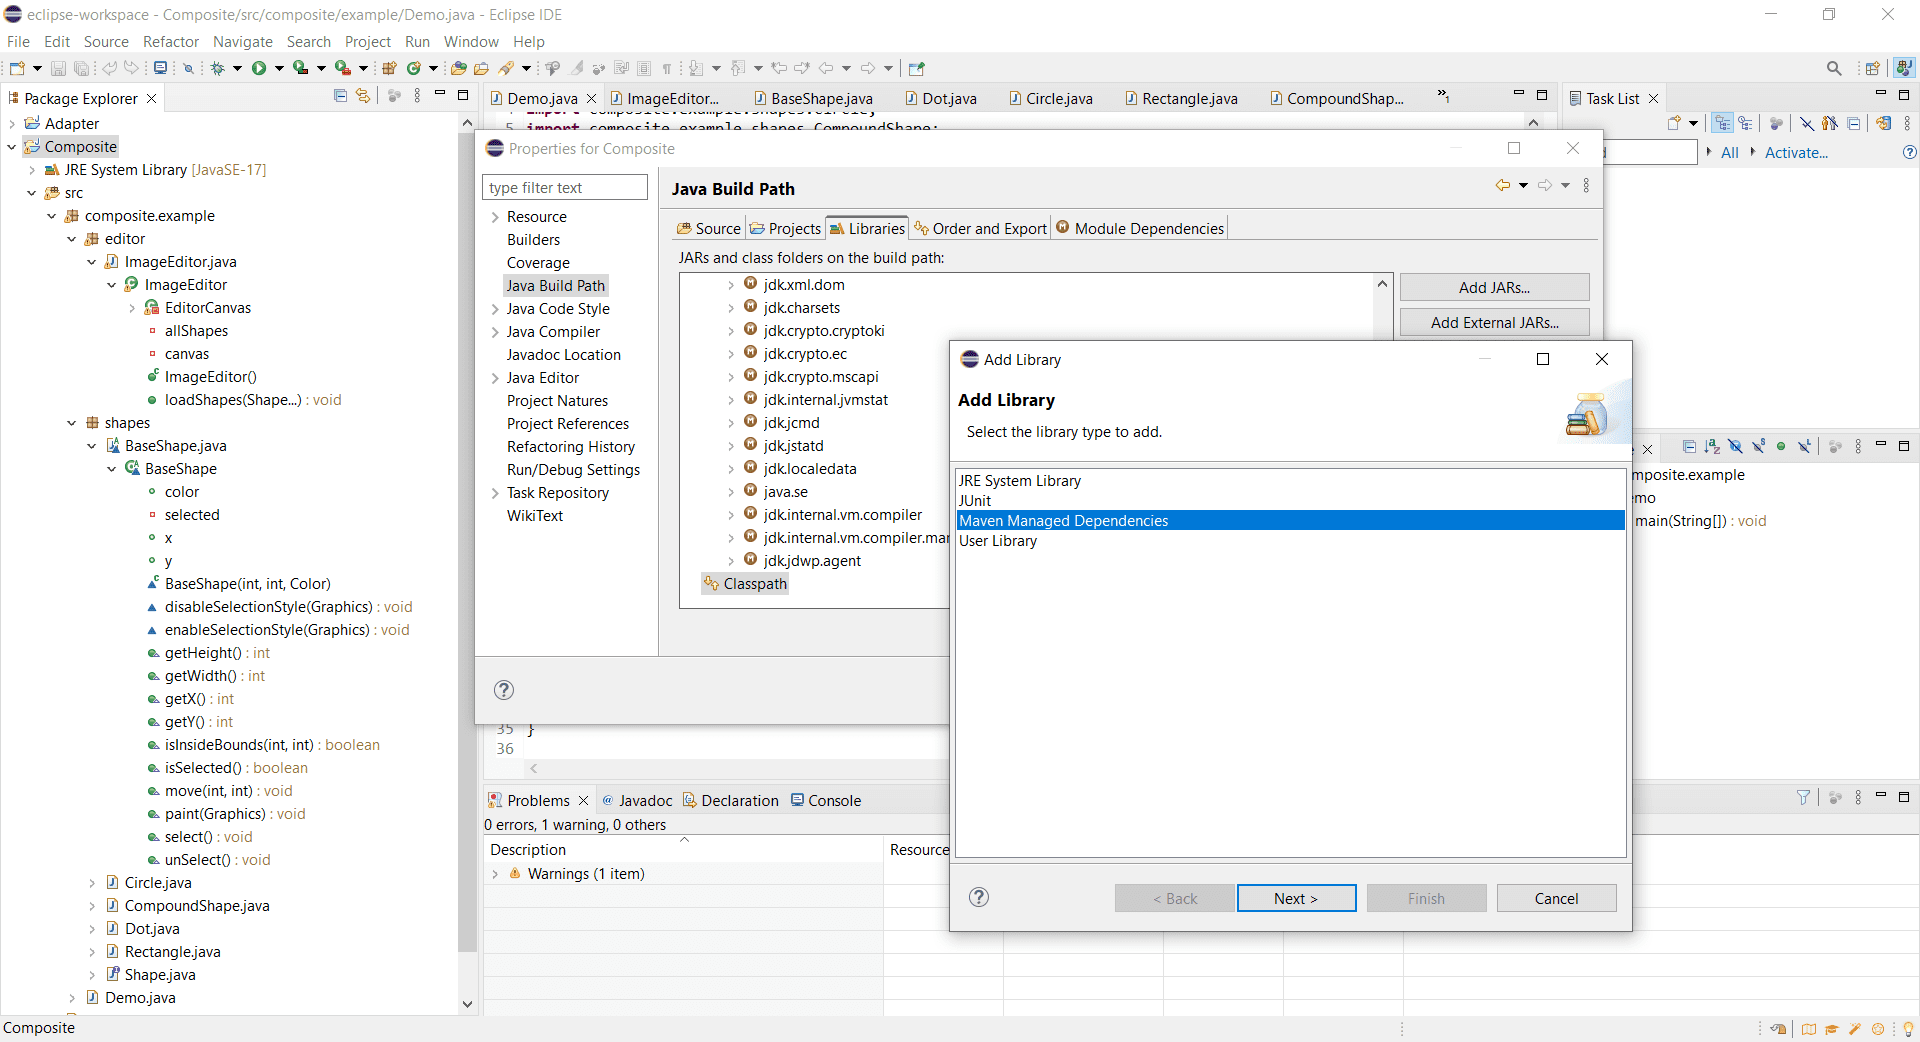Click Synchronize Changed icon in Task List

pos(1883,123)
